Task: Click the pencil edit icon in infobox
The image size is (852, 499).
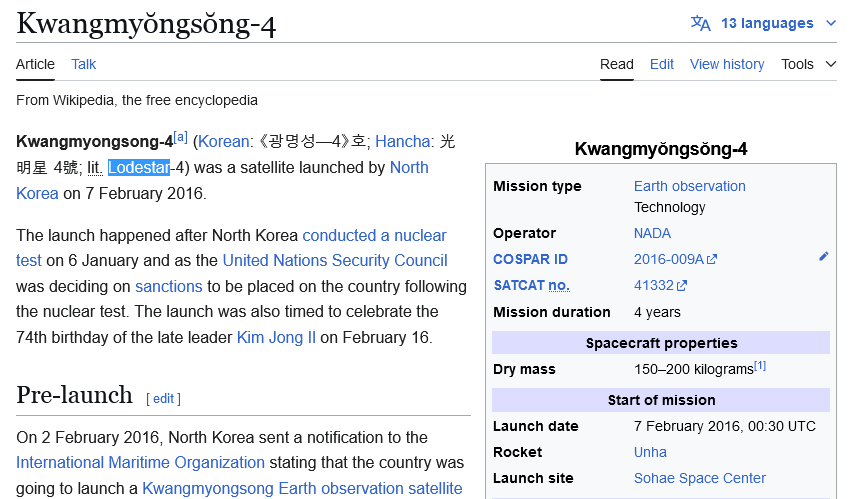Action: (824, 257)
